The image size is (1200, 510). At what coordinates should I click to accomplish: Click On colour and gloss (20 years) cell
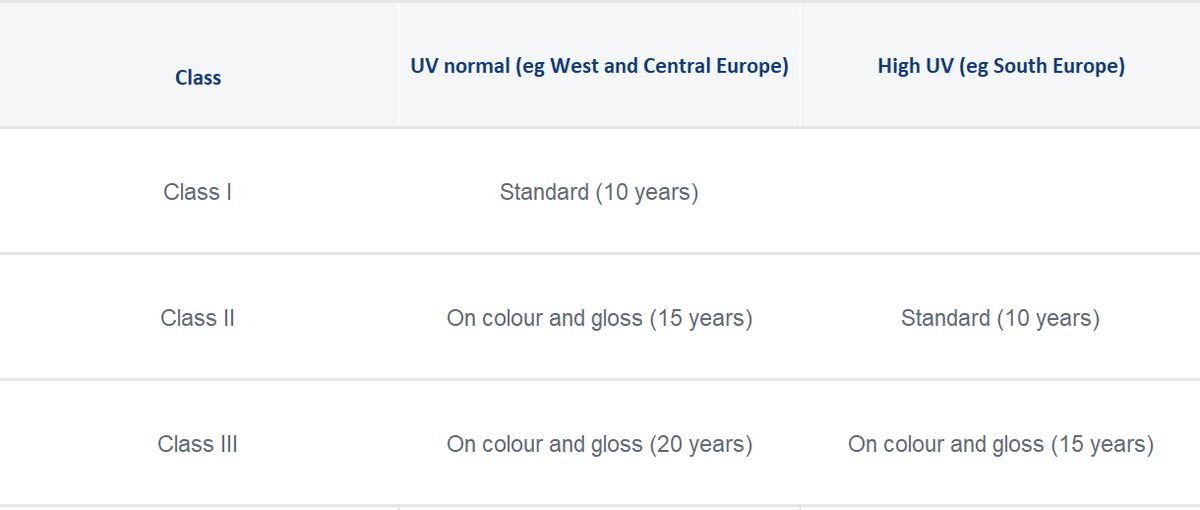tap(599, 444)
